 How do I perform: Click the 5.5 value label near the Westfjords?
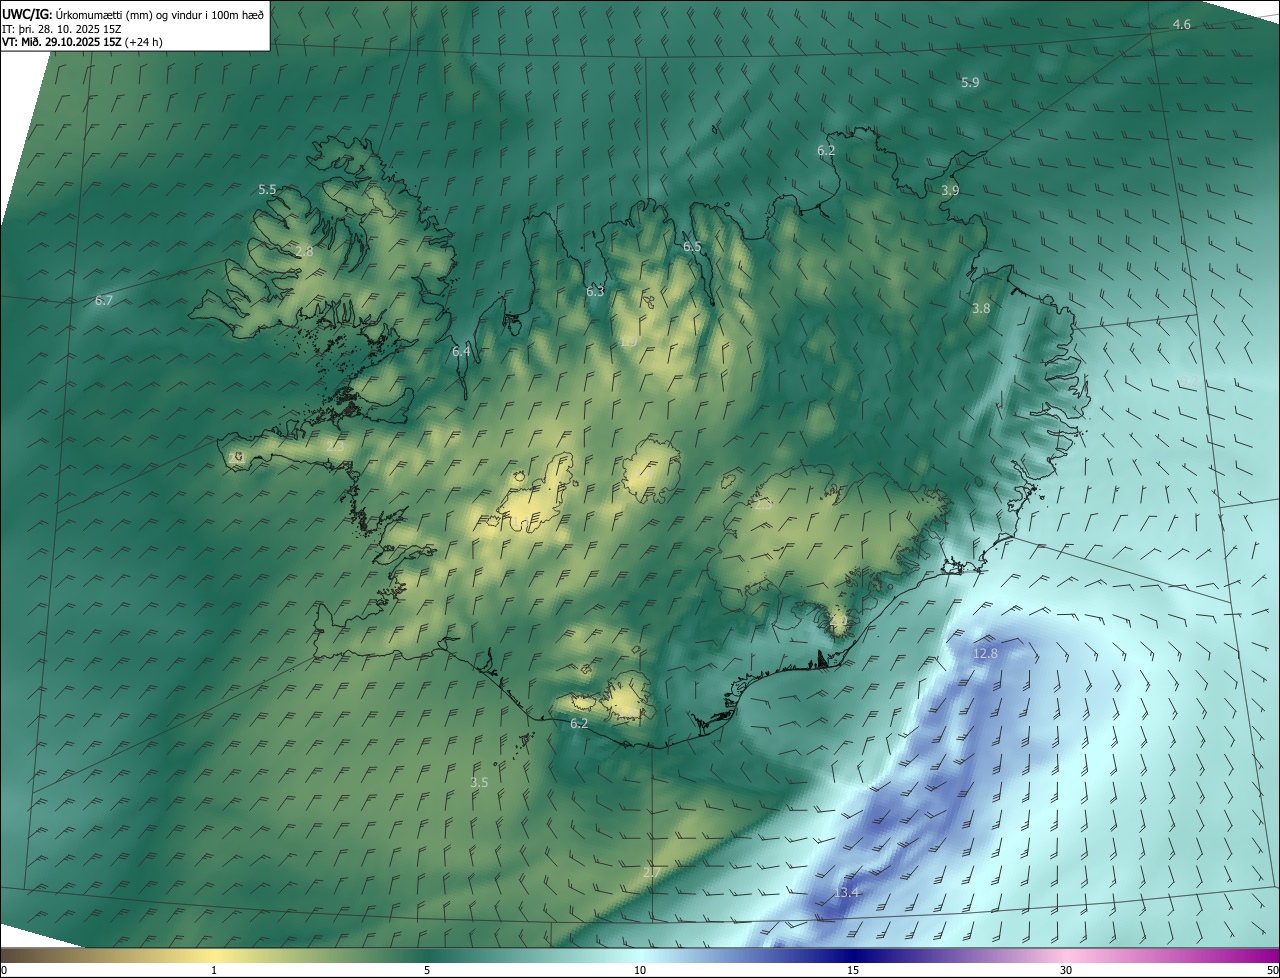267,189
